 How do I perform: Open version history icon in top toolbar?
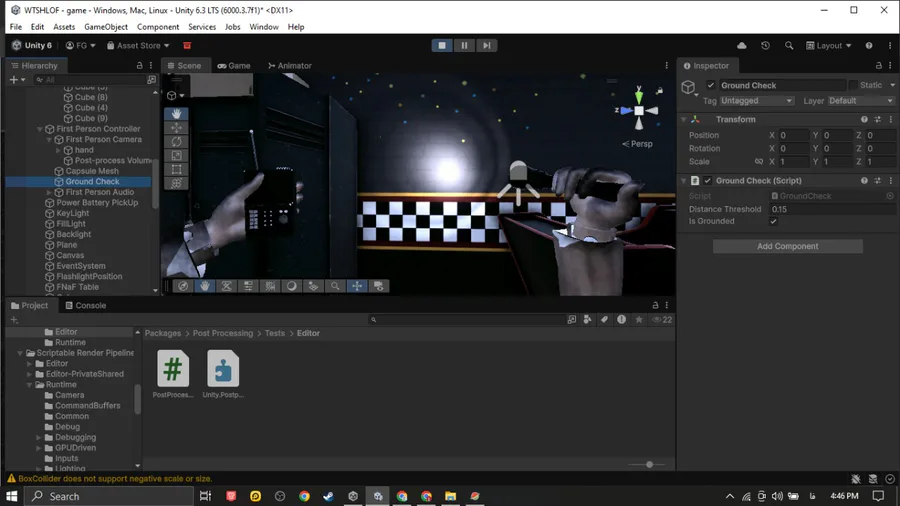765,45
